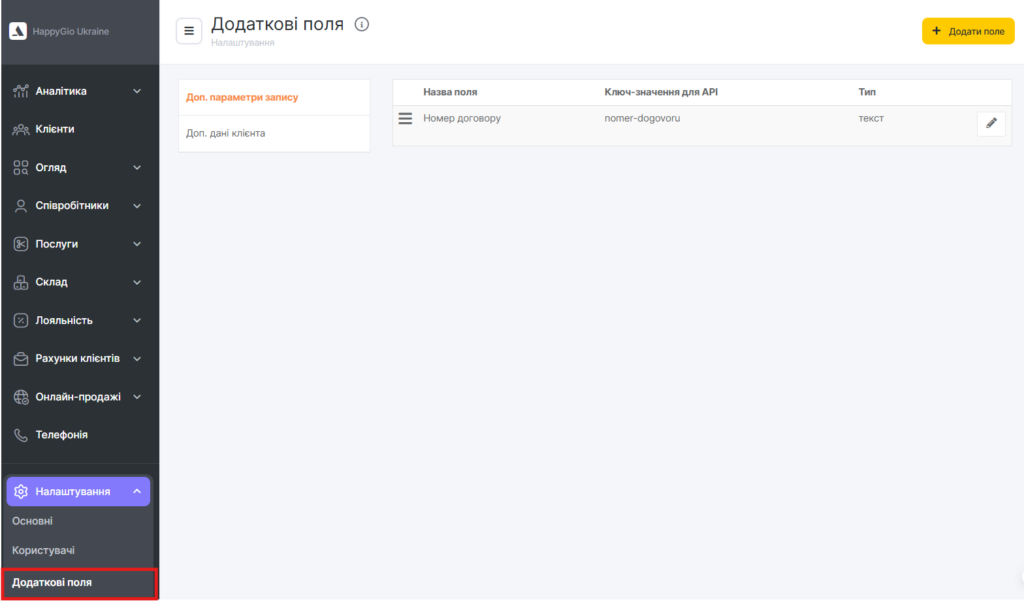The image size is (1024, 601).
Task: Click the info icon beside Додаткові поля
Action: [362, 24]
